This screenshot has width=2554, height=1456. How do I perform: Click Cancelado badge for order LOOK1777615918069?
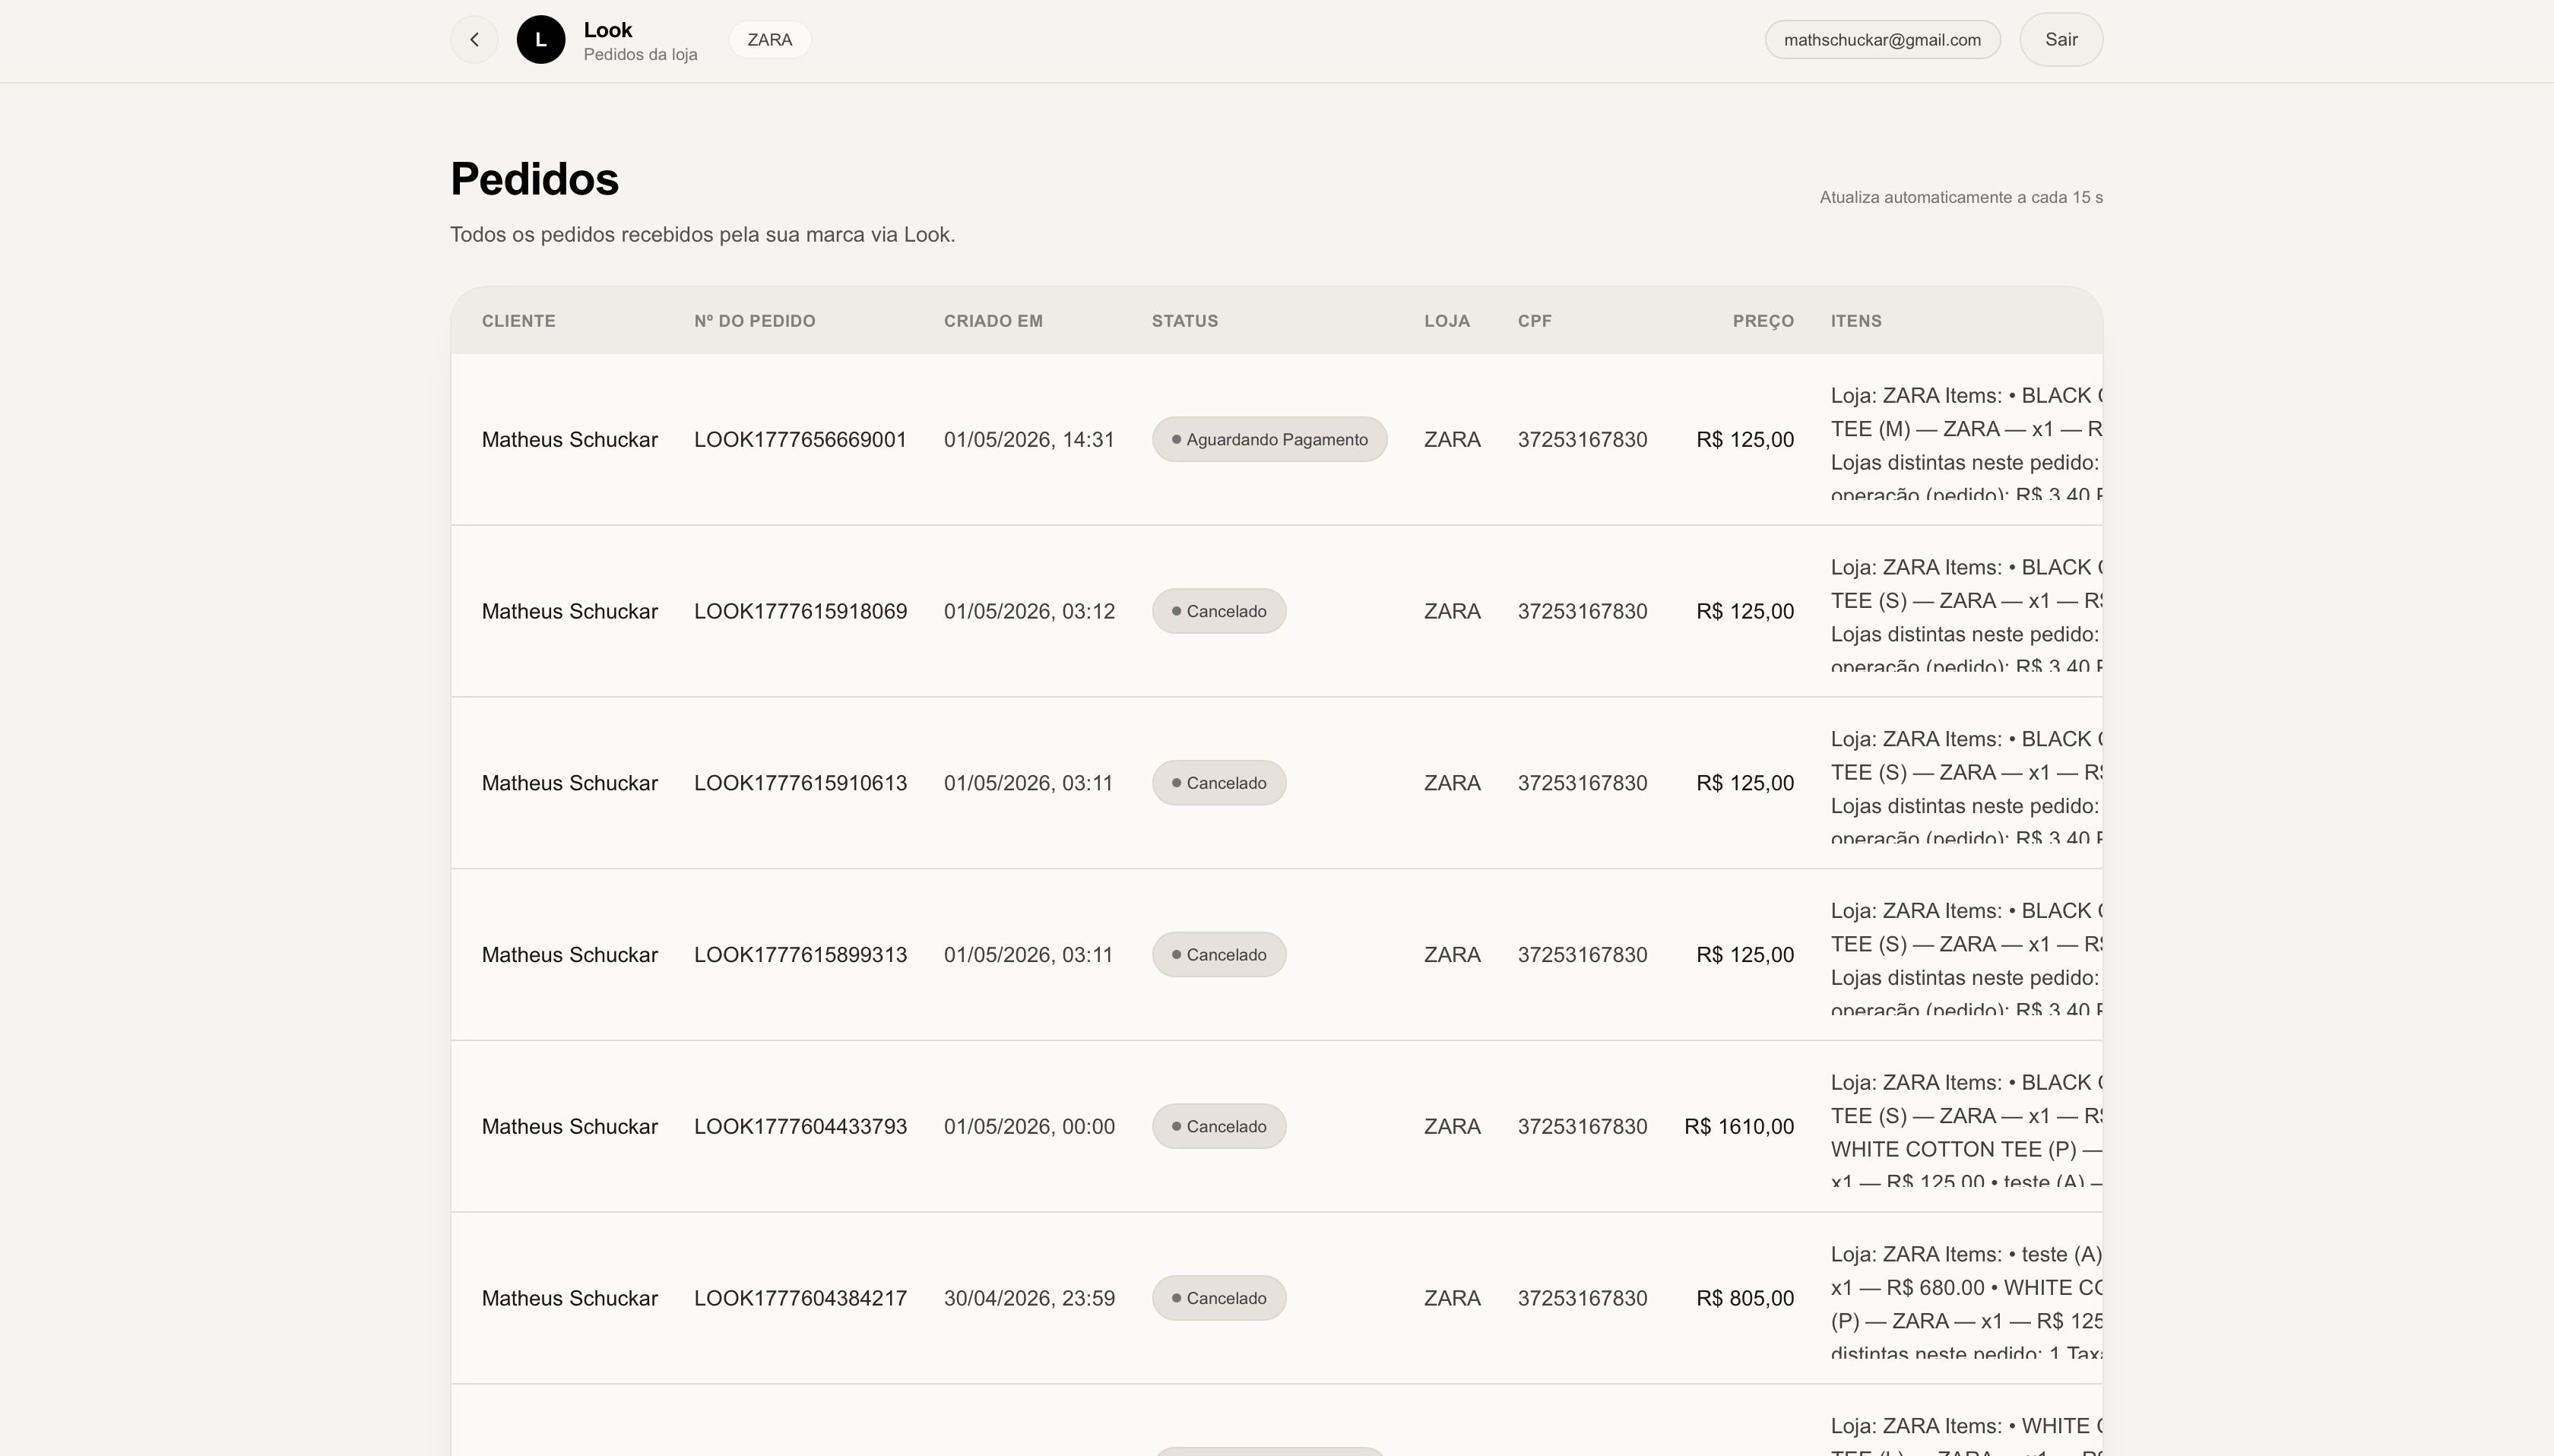[x=1219, y=611]
